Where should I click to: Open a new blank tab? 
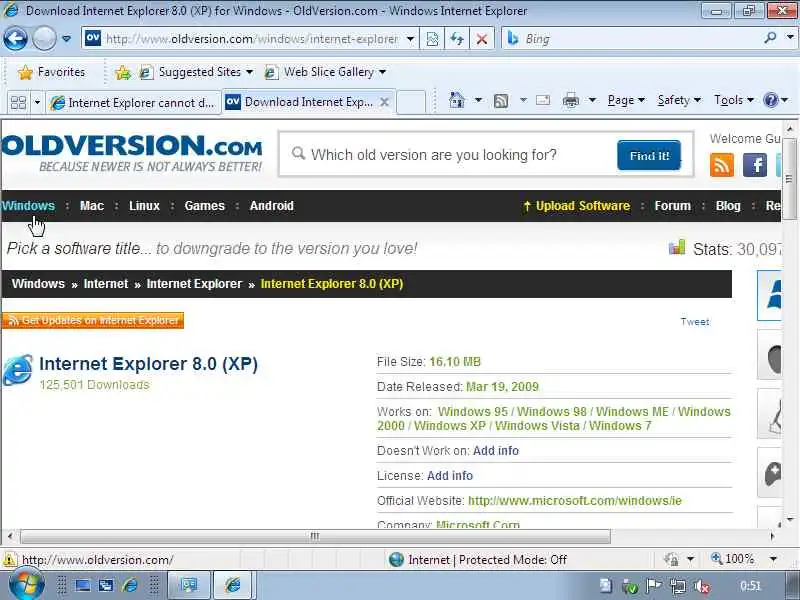(411, 102)
